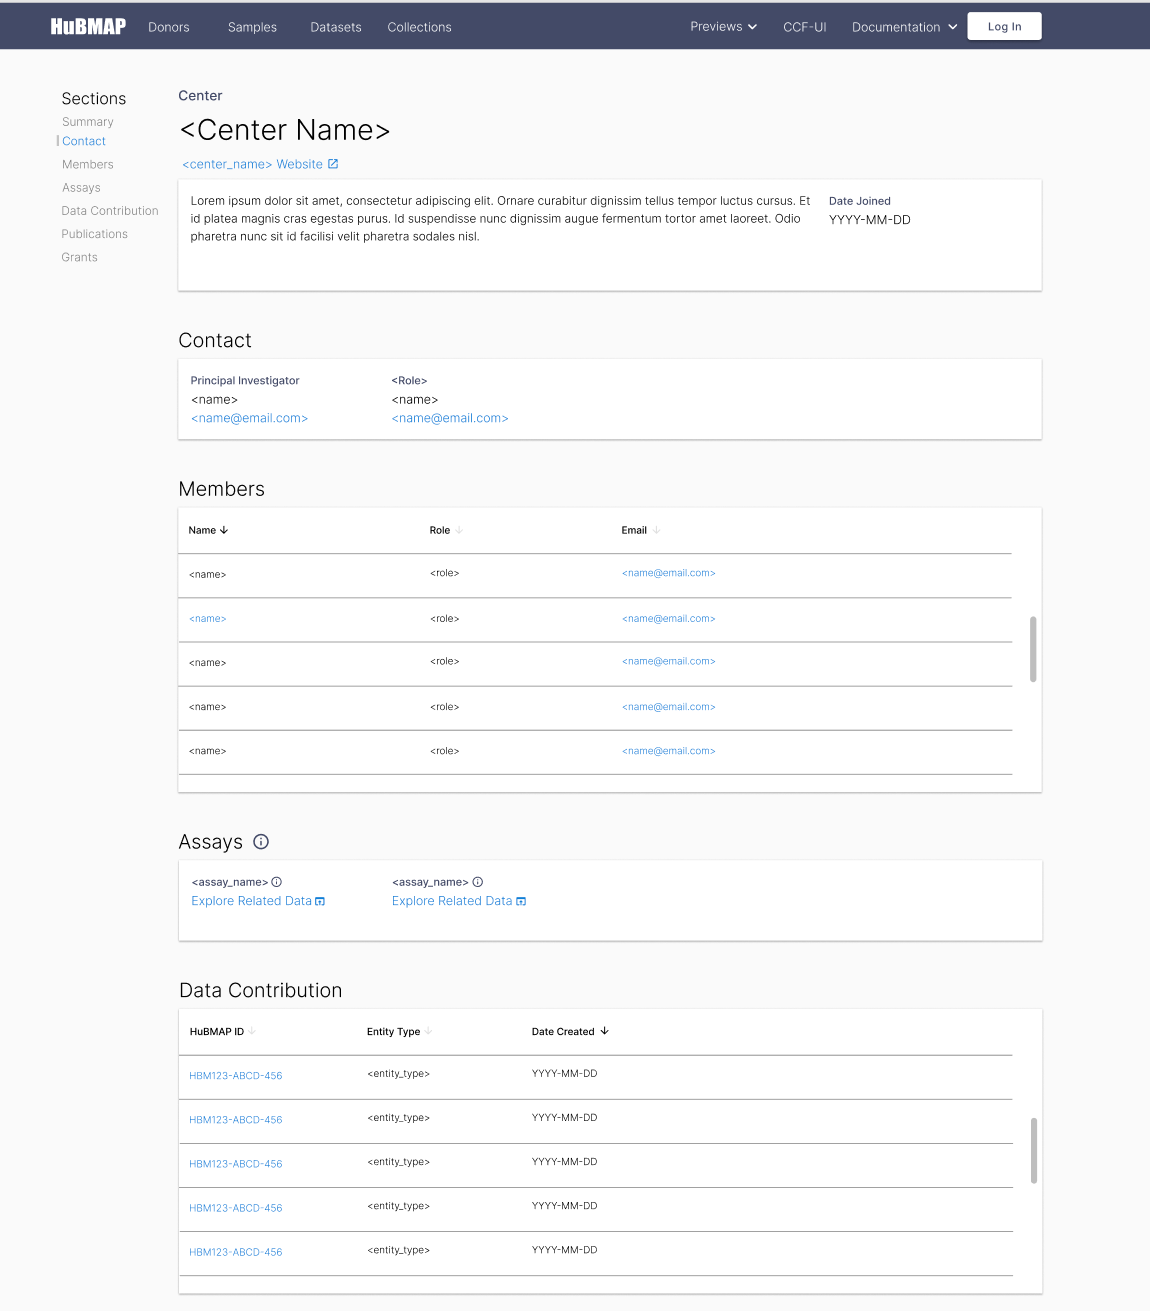Jump to Assays section in sidebar
Viewport: 1150px width, 1311px height.
tap(81, 188)
